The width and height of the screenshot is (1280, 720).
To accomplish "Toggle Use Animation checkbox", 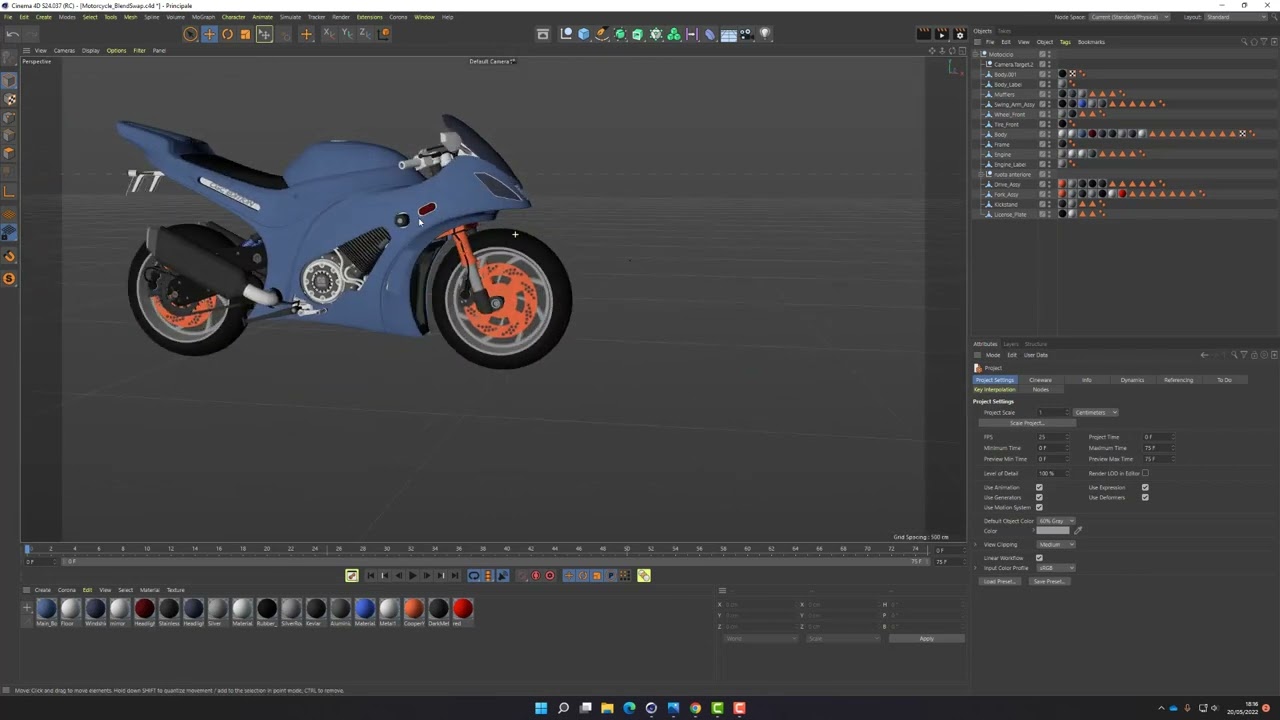I will 1039,487.
